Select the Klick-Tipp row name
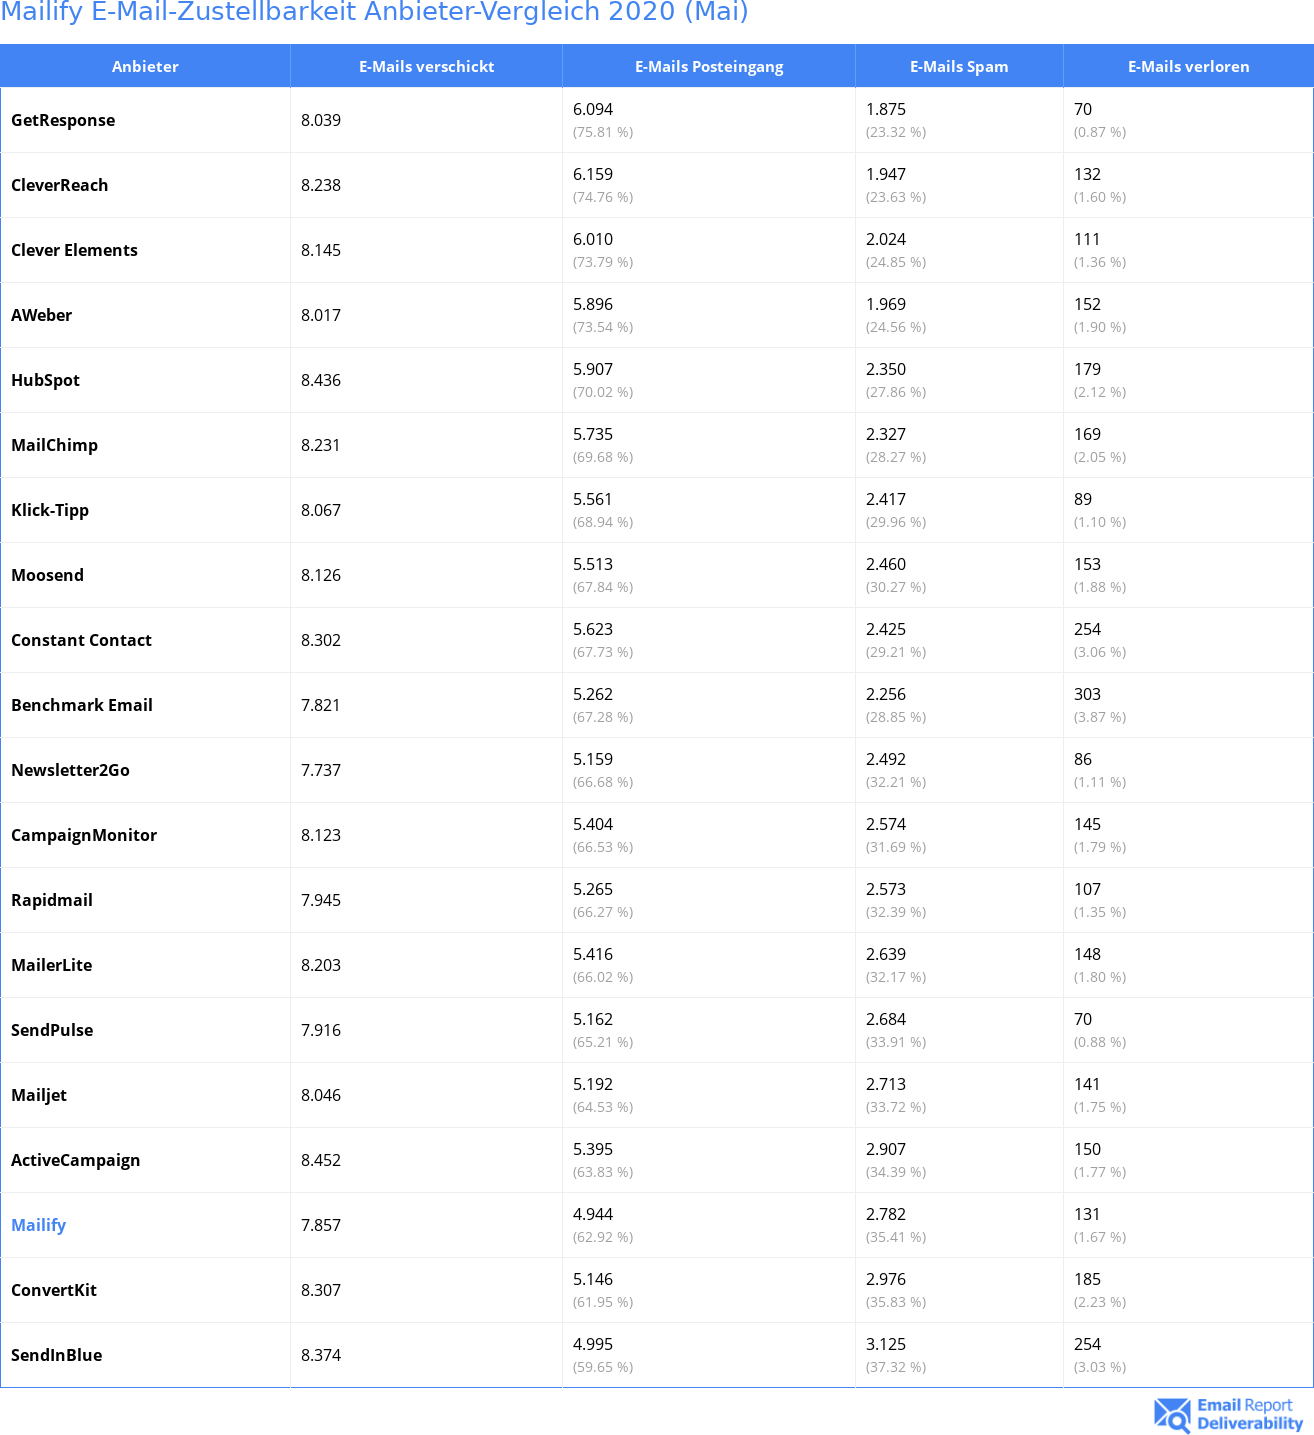 pyautogui.click(x=50, y=510)
